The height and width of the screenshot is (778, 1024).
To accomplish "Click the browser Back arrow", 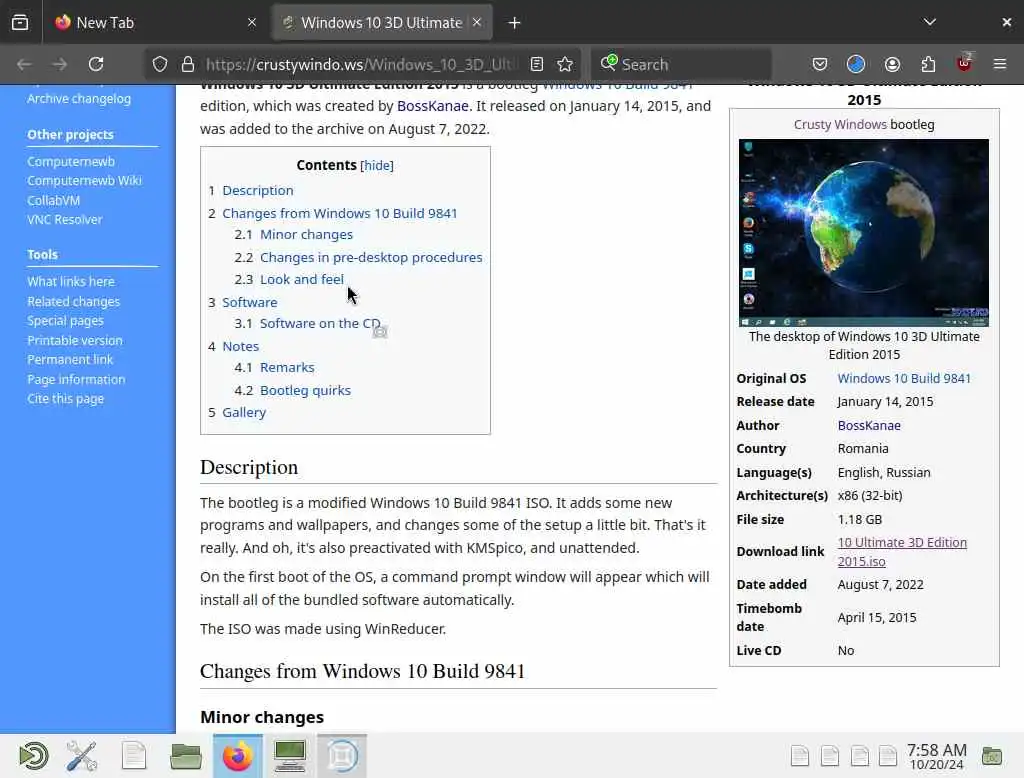I will [24, 64].
